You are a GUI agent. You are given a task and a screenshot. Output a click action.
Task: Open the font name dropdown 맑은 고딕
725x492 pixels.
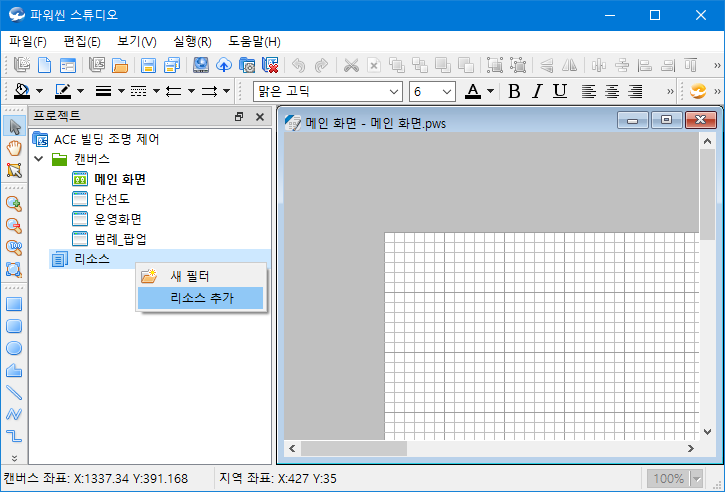pos(393,91)
